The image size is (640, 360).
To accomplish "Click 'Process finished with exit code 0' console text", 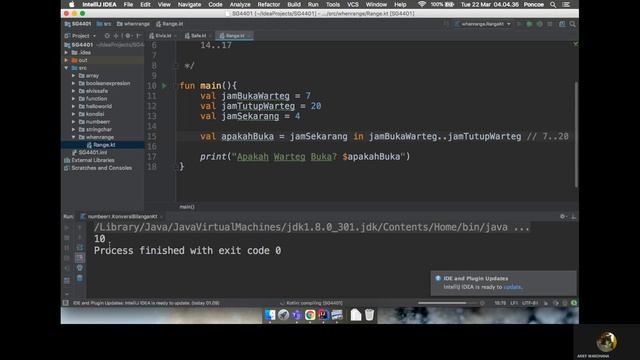I will (187, 251).
